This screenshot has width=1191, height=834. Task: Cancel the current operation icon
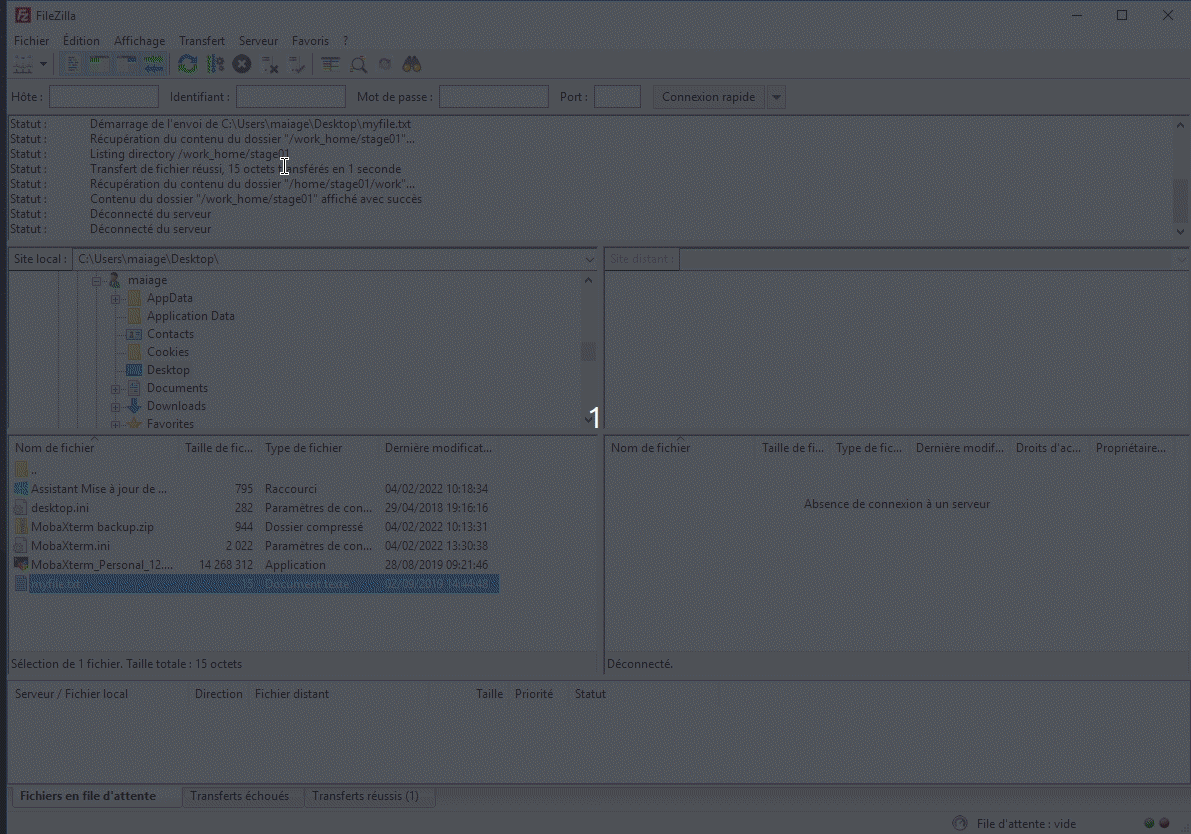pos(242,65)
